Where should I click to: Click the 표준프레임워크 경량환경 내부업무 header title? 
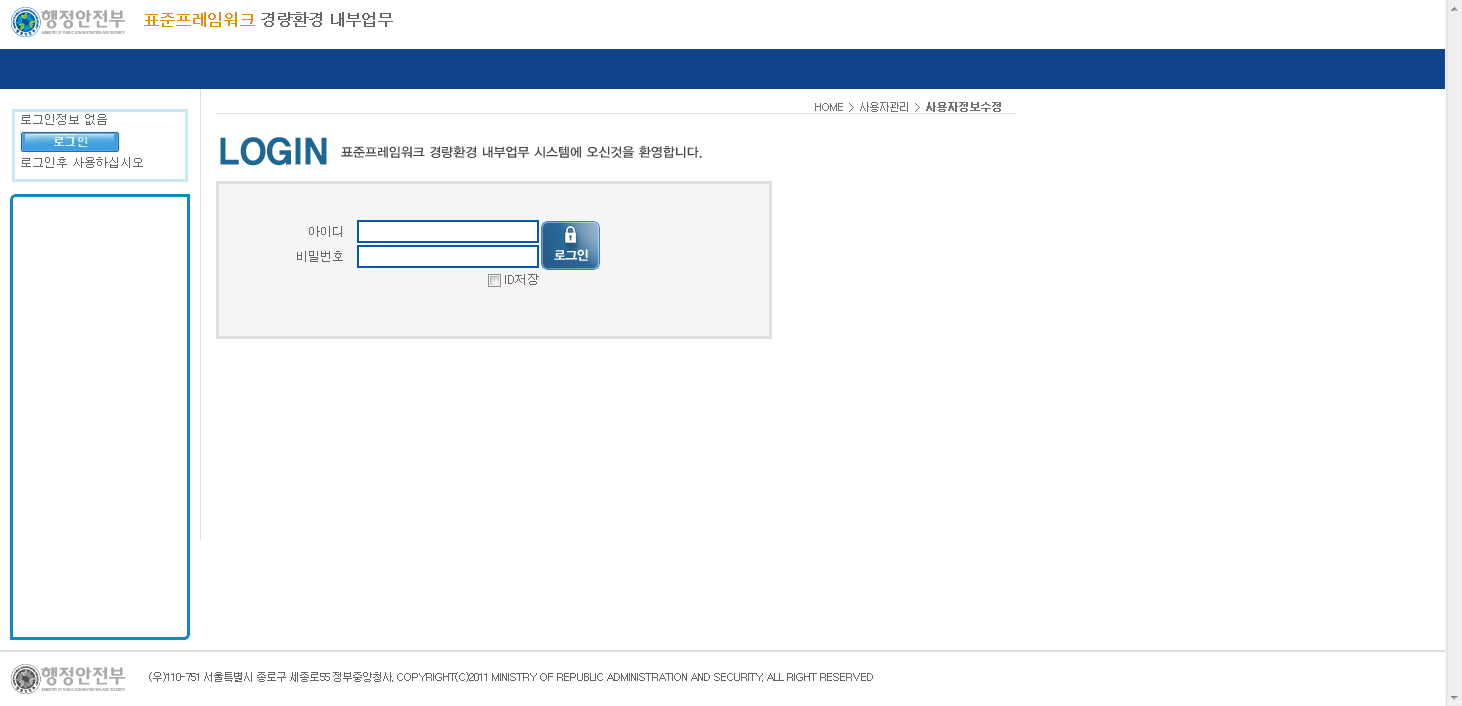pyautogui.click(x=268, y=20)
